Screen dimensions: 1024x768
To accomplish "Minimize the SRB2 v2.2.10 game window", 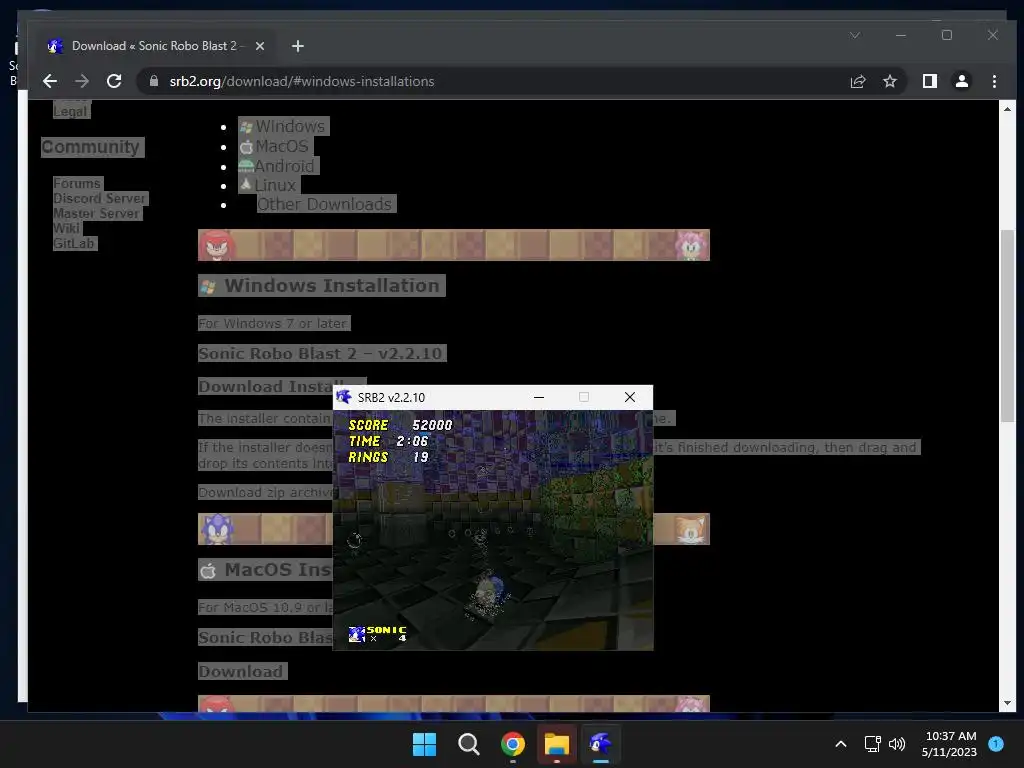I will point(539,397).
